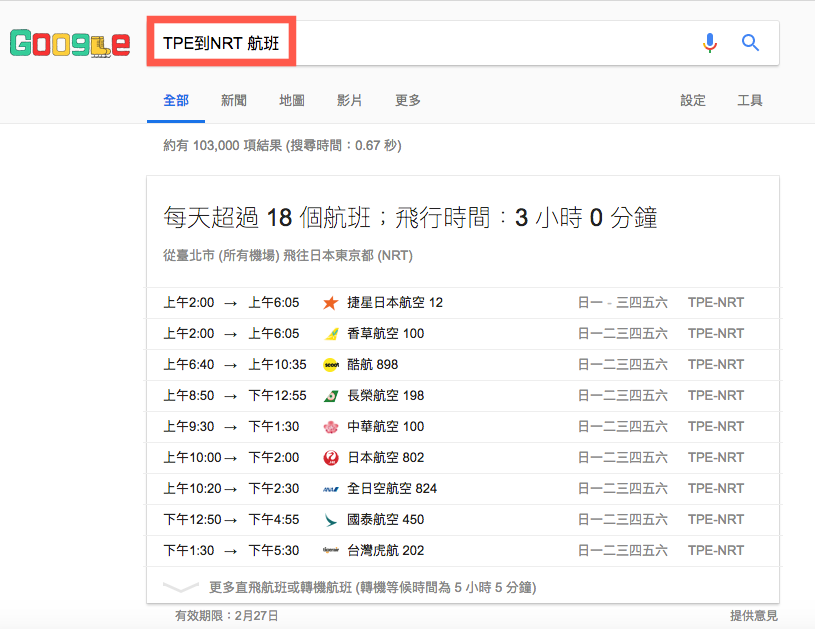
Task: Click the subtitle 從臺北市 飛往日本東京都 (NRT)
Action: (288, 256)
